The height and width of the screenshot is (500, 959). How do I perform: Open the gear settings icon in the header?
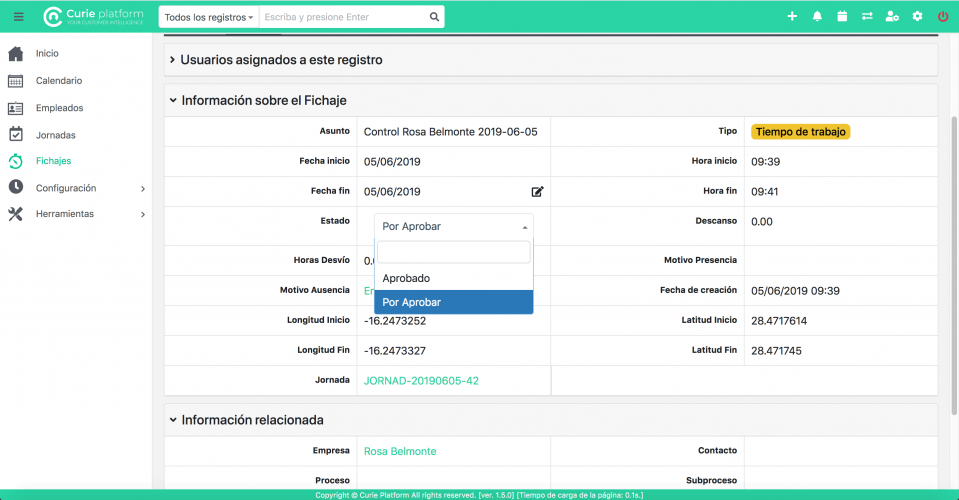[917, 16]
